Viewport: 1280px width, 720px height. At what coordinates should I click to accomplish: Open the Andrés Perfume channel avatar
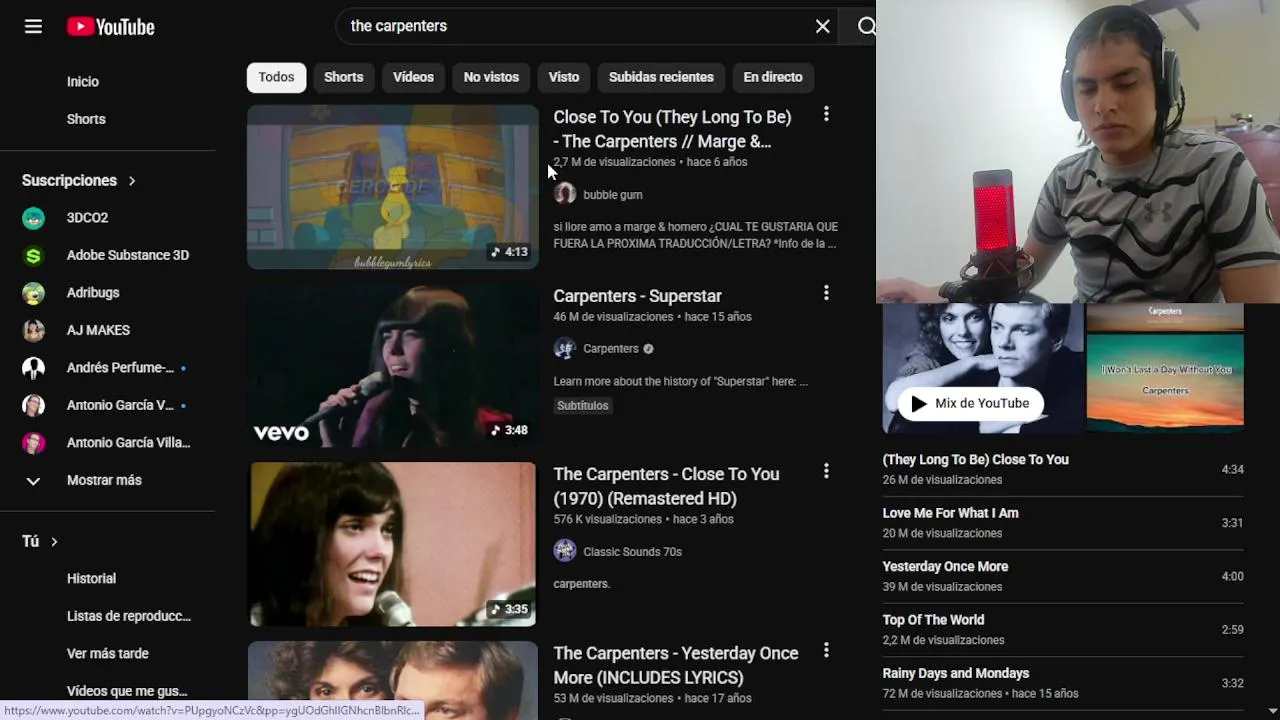pyautogui.click(x=33, y=368)
